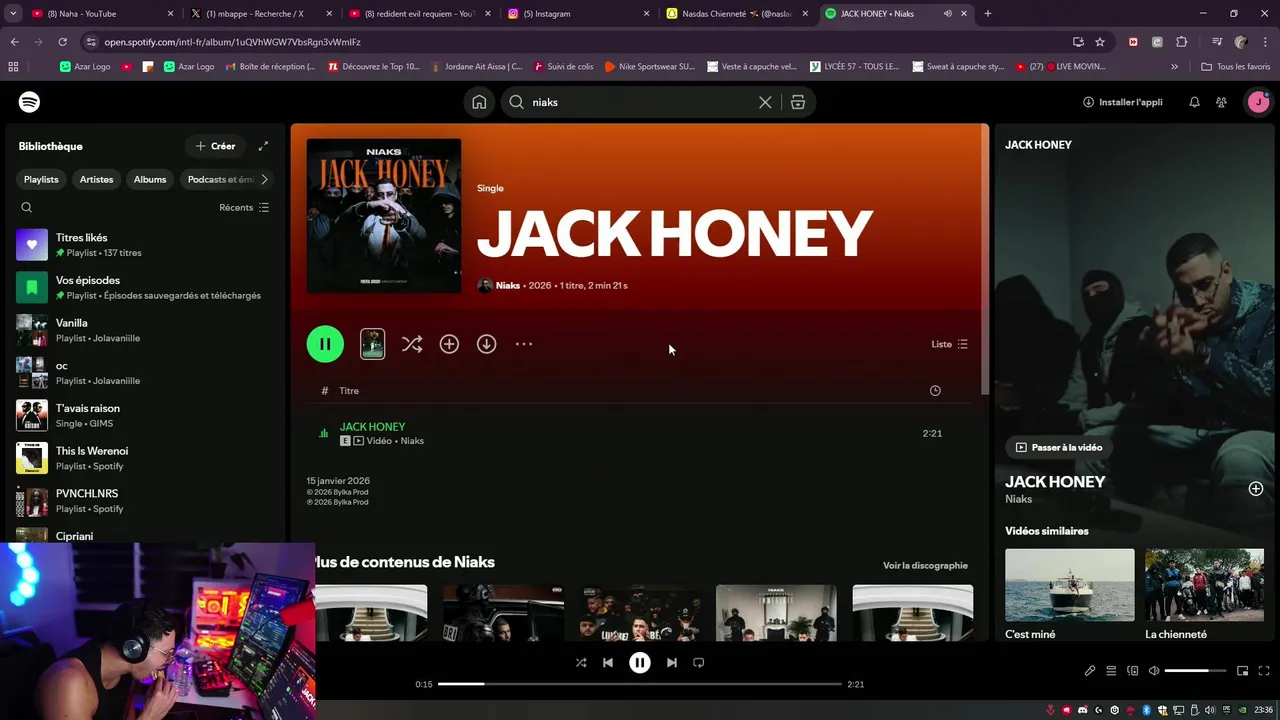The image size is (1280, 720).
Task: Enter full screen mode icon
Action: (1264, 671)
